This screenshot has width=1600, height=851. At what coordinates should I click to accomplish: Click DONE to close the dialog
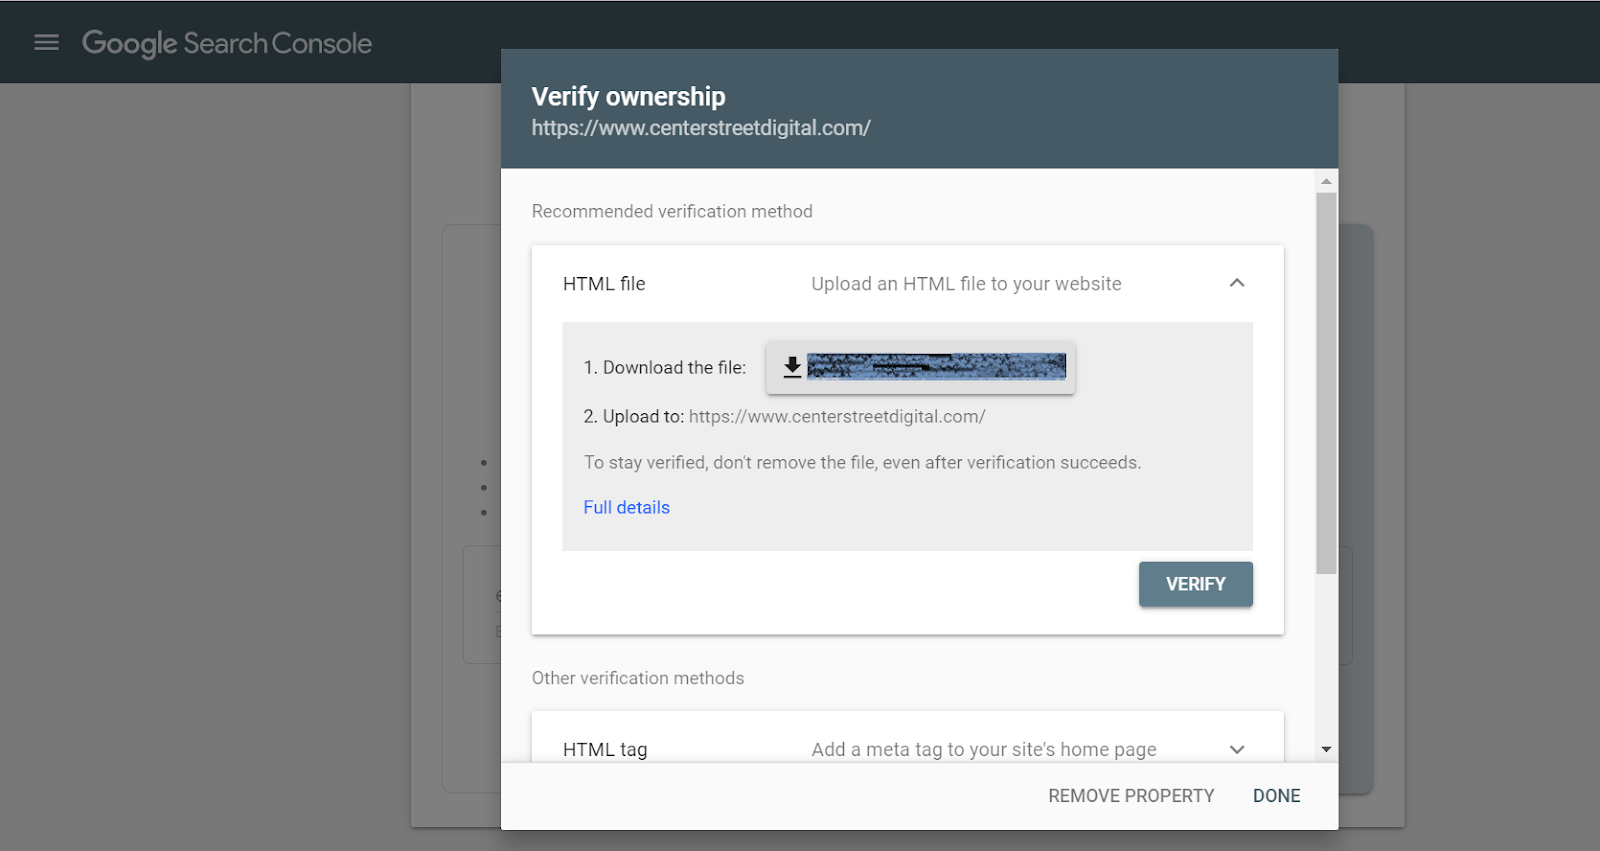1276,796
